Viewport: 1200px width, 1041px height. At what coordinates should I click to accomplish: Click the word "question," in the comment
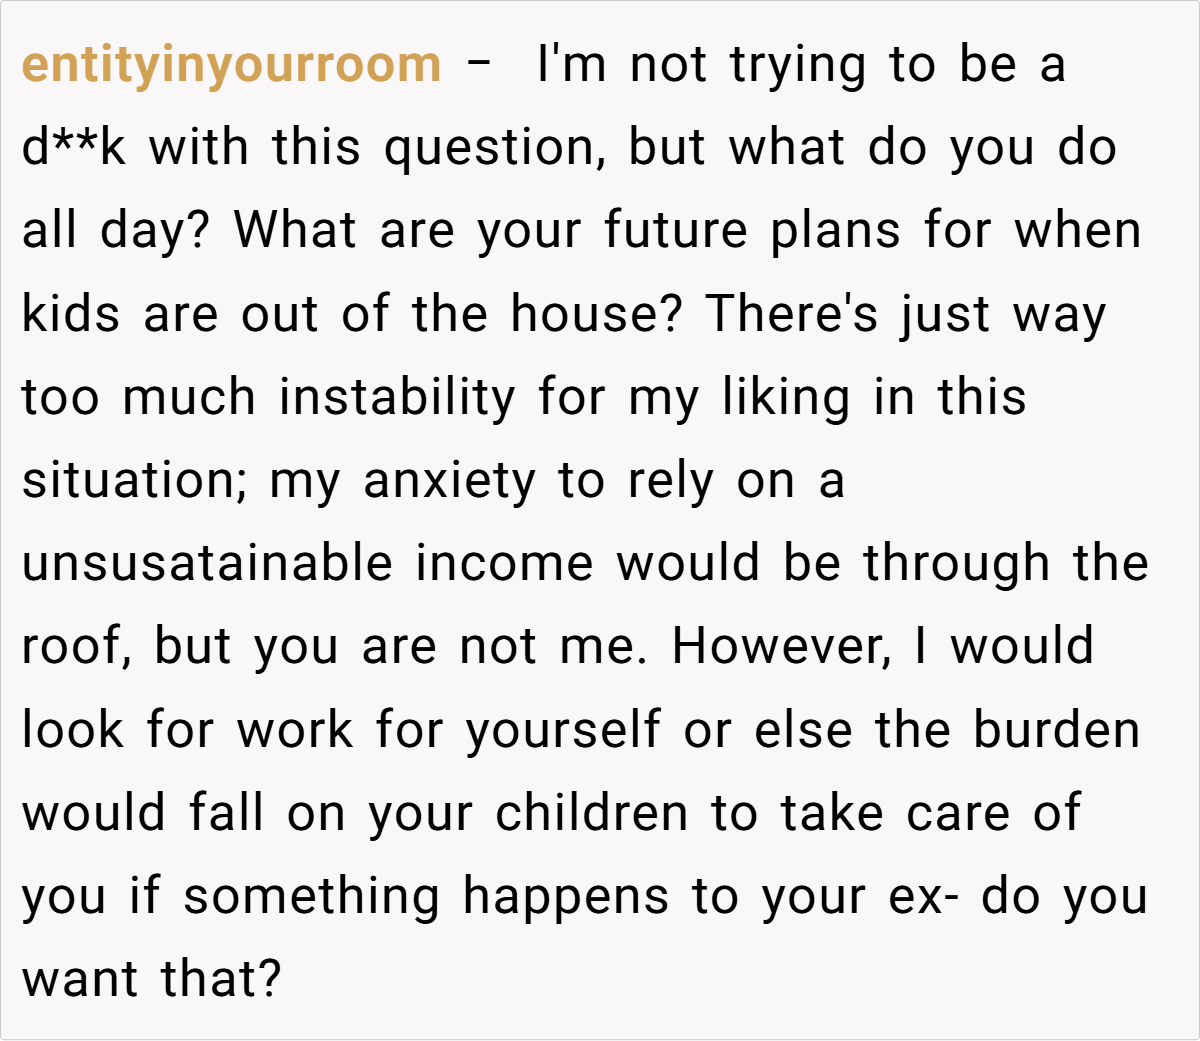pos(494,148)
